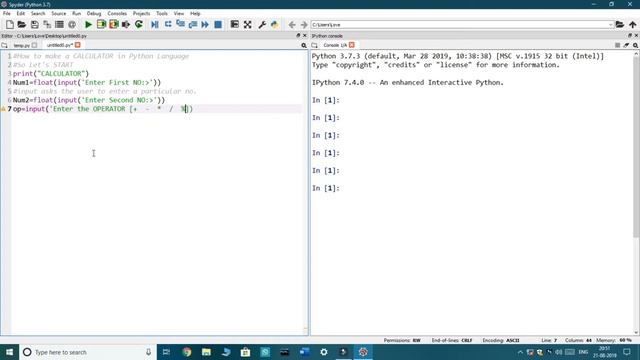
Task: Clear console eraser icon
Action: click(x=626, y=45)
